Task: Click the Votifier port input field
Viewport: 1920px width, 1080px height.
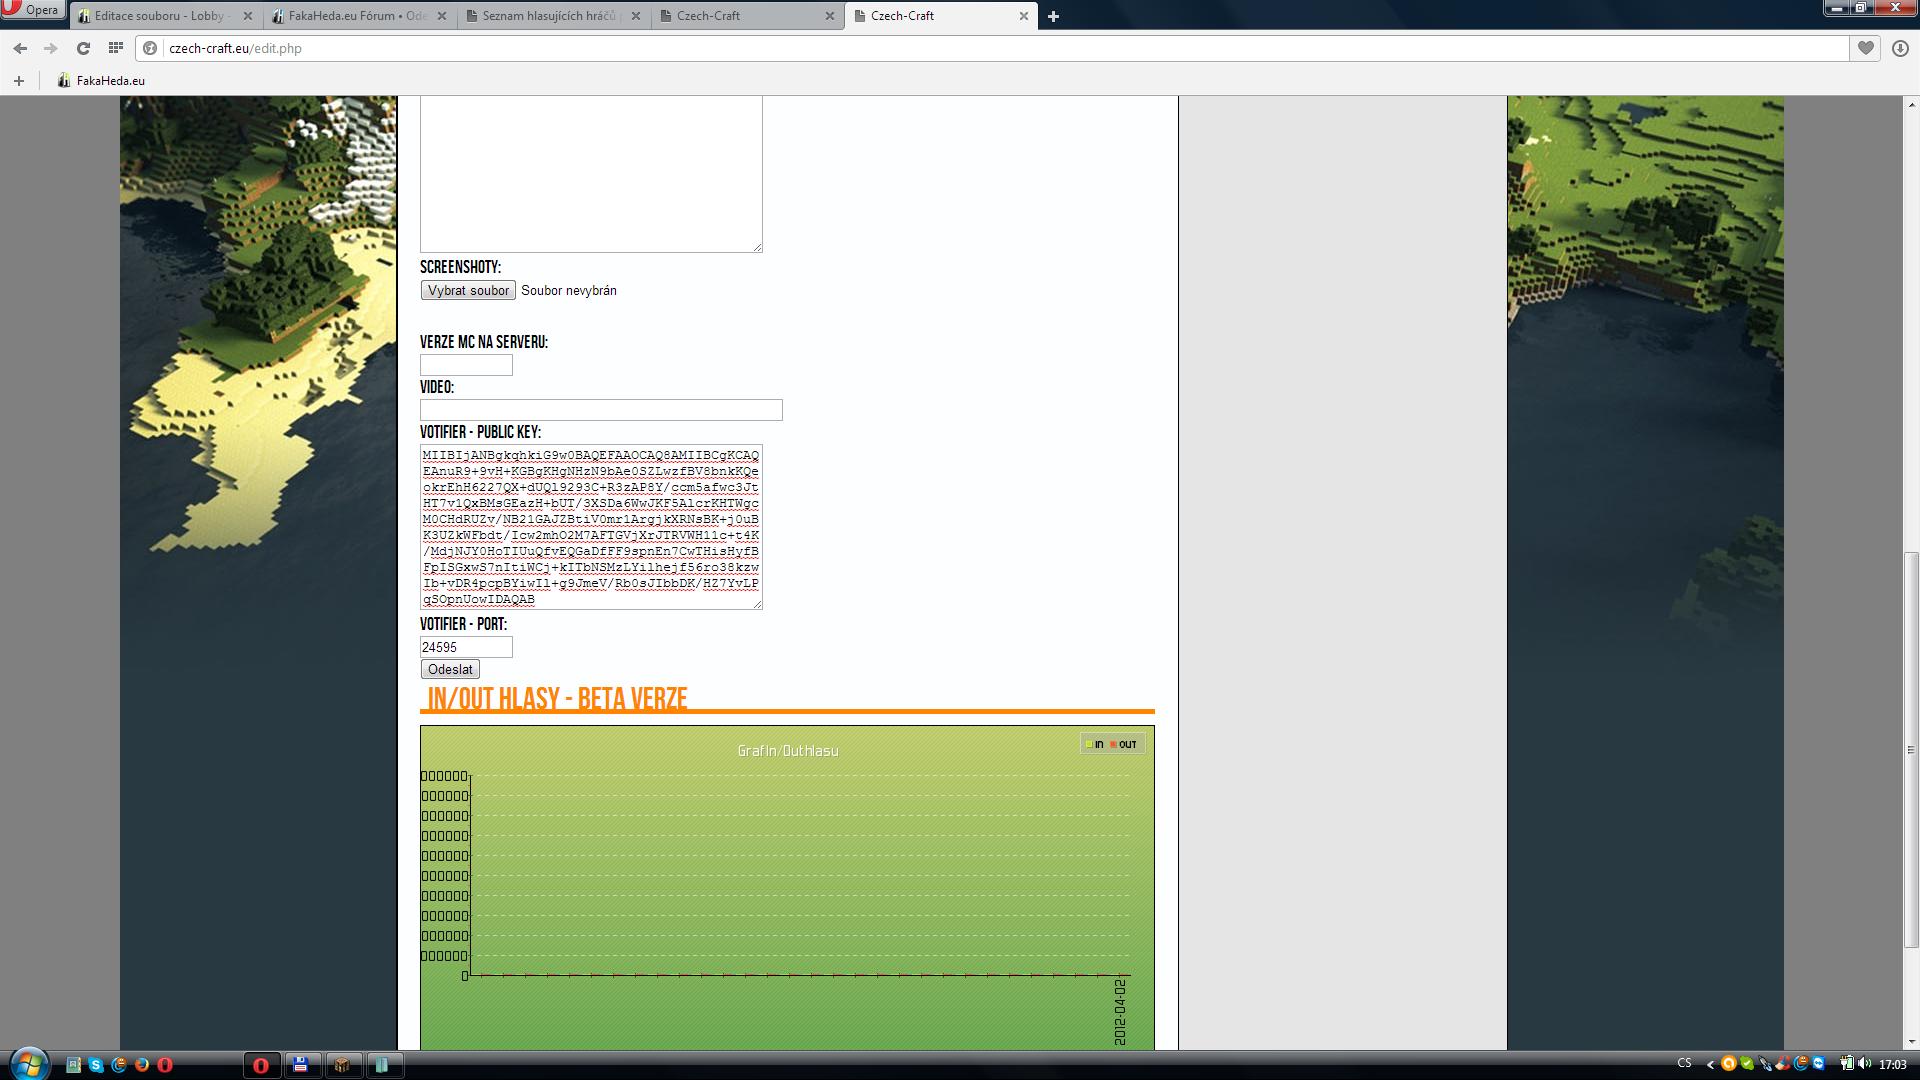Action: [x=466, y=647]
